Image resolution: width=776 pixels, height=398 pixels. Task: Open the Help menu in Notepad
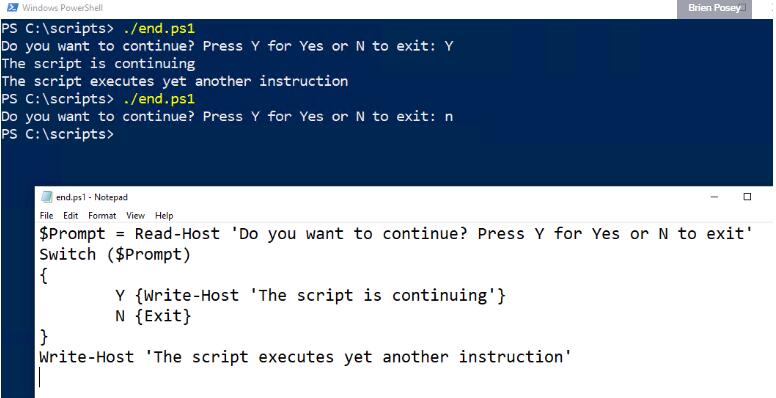(164, 215)
